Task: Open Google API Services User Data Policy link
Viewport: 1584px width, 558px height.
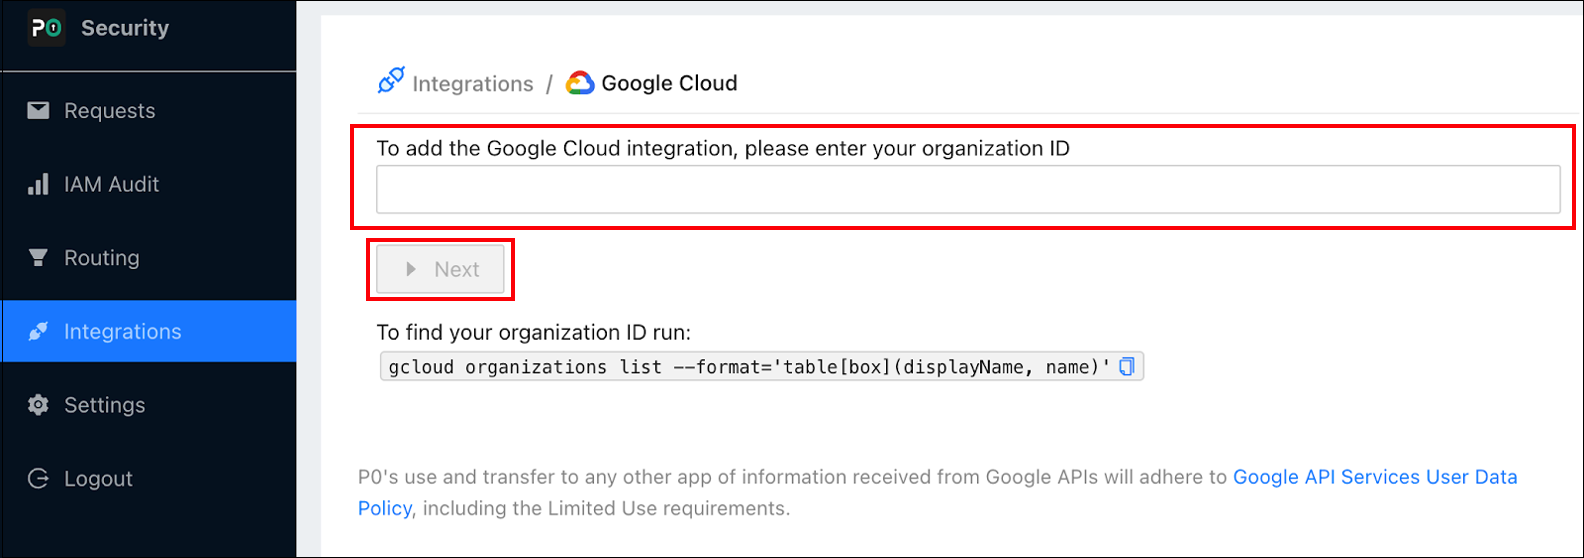Action: 1374,477
